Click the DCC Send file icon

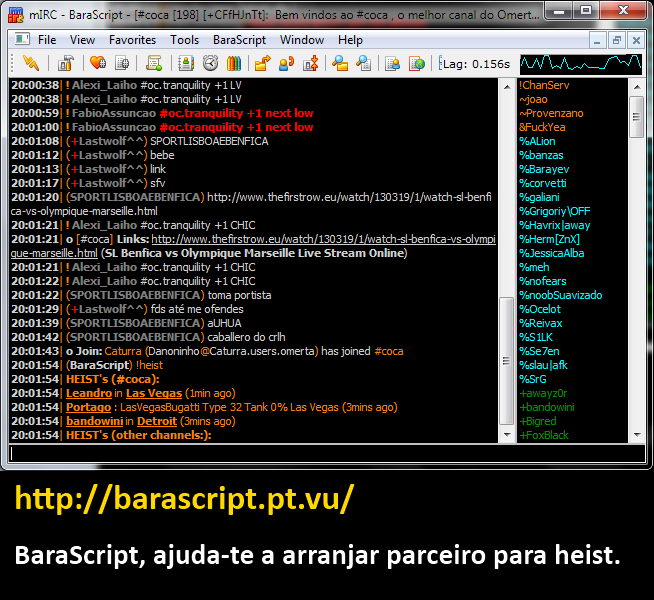[x=263, y=63]
